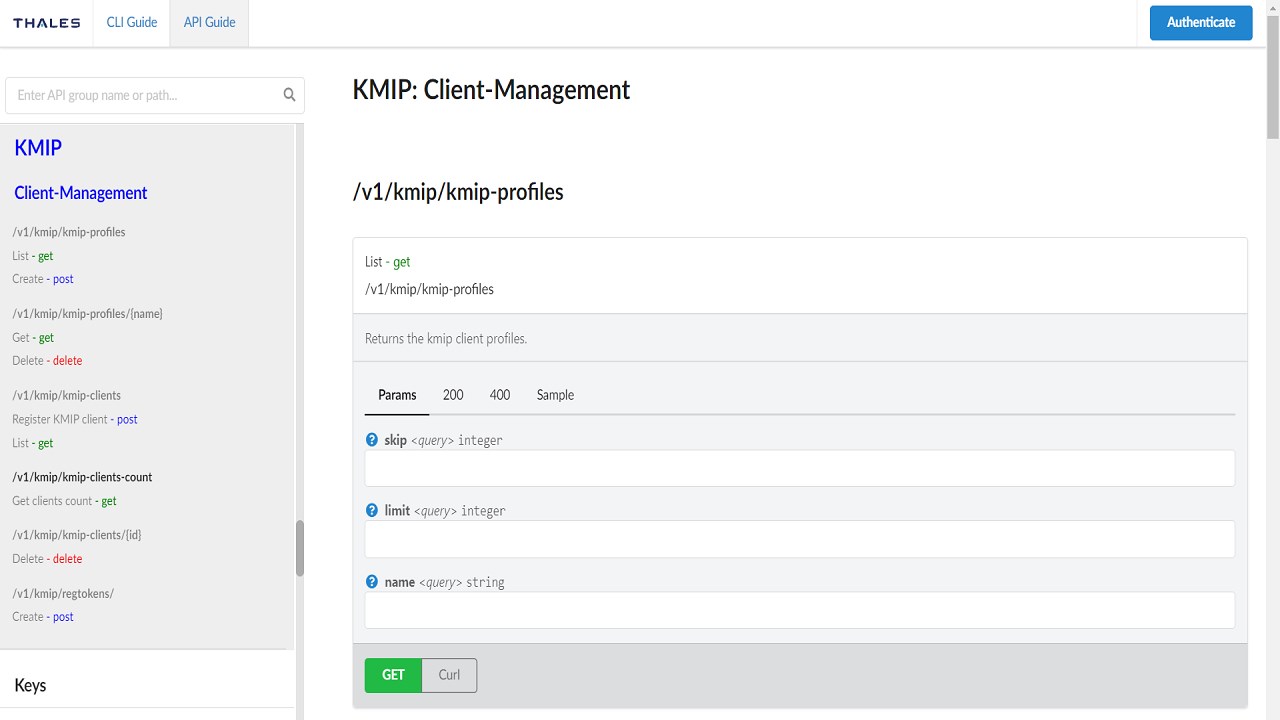
Task: Open Get clients count endpoint link
Action: click(x=64, y=501)
